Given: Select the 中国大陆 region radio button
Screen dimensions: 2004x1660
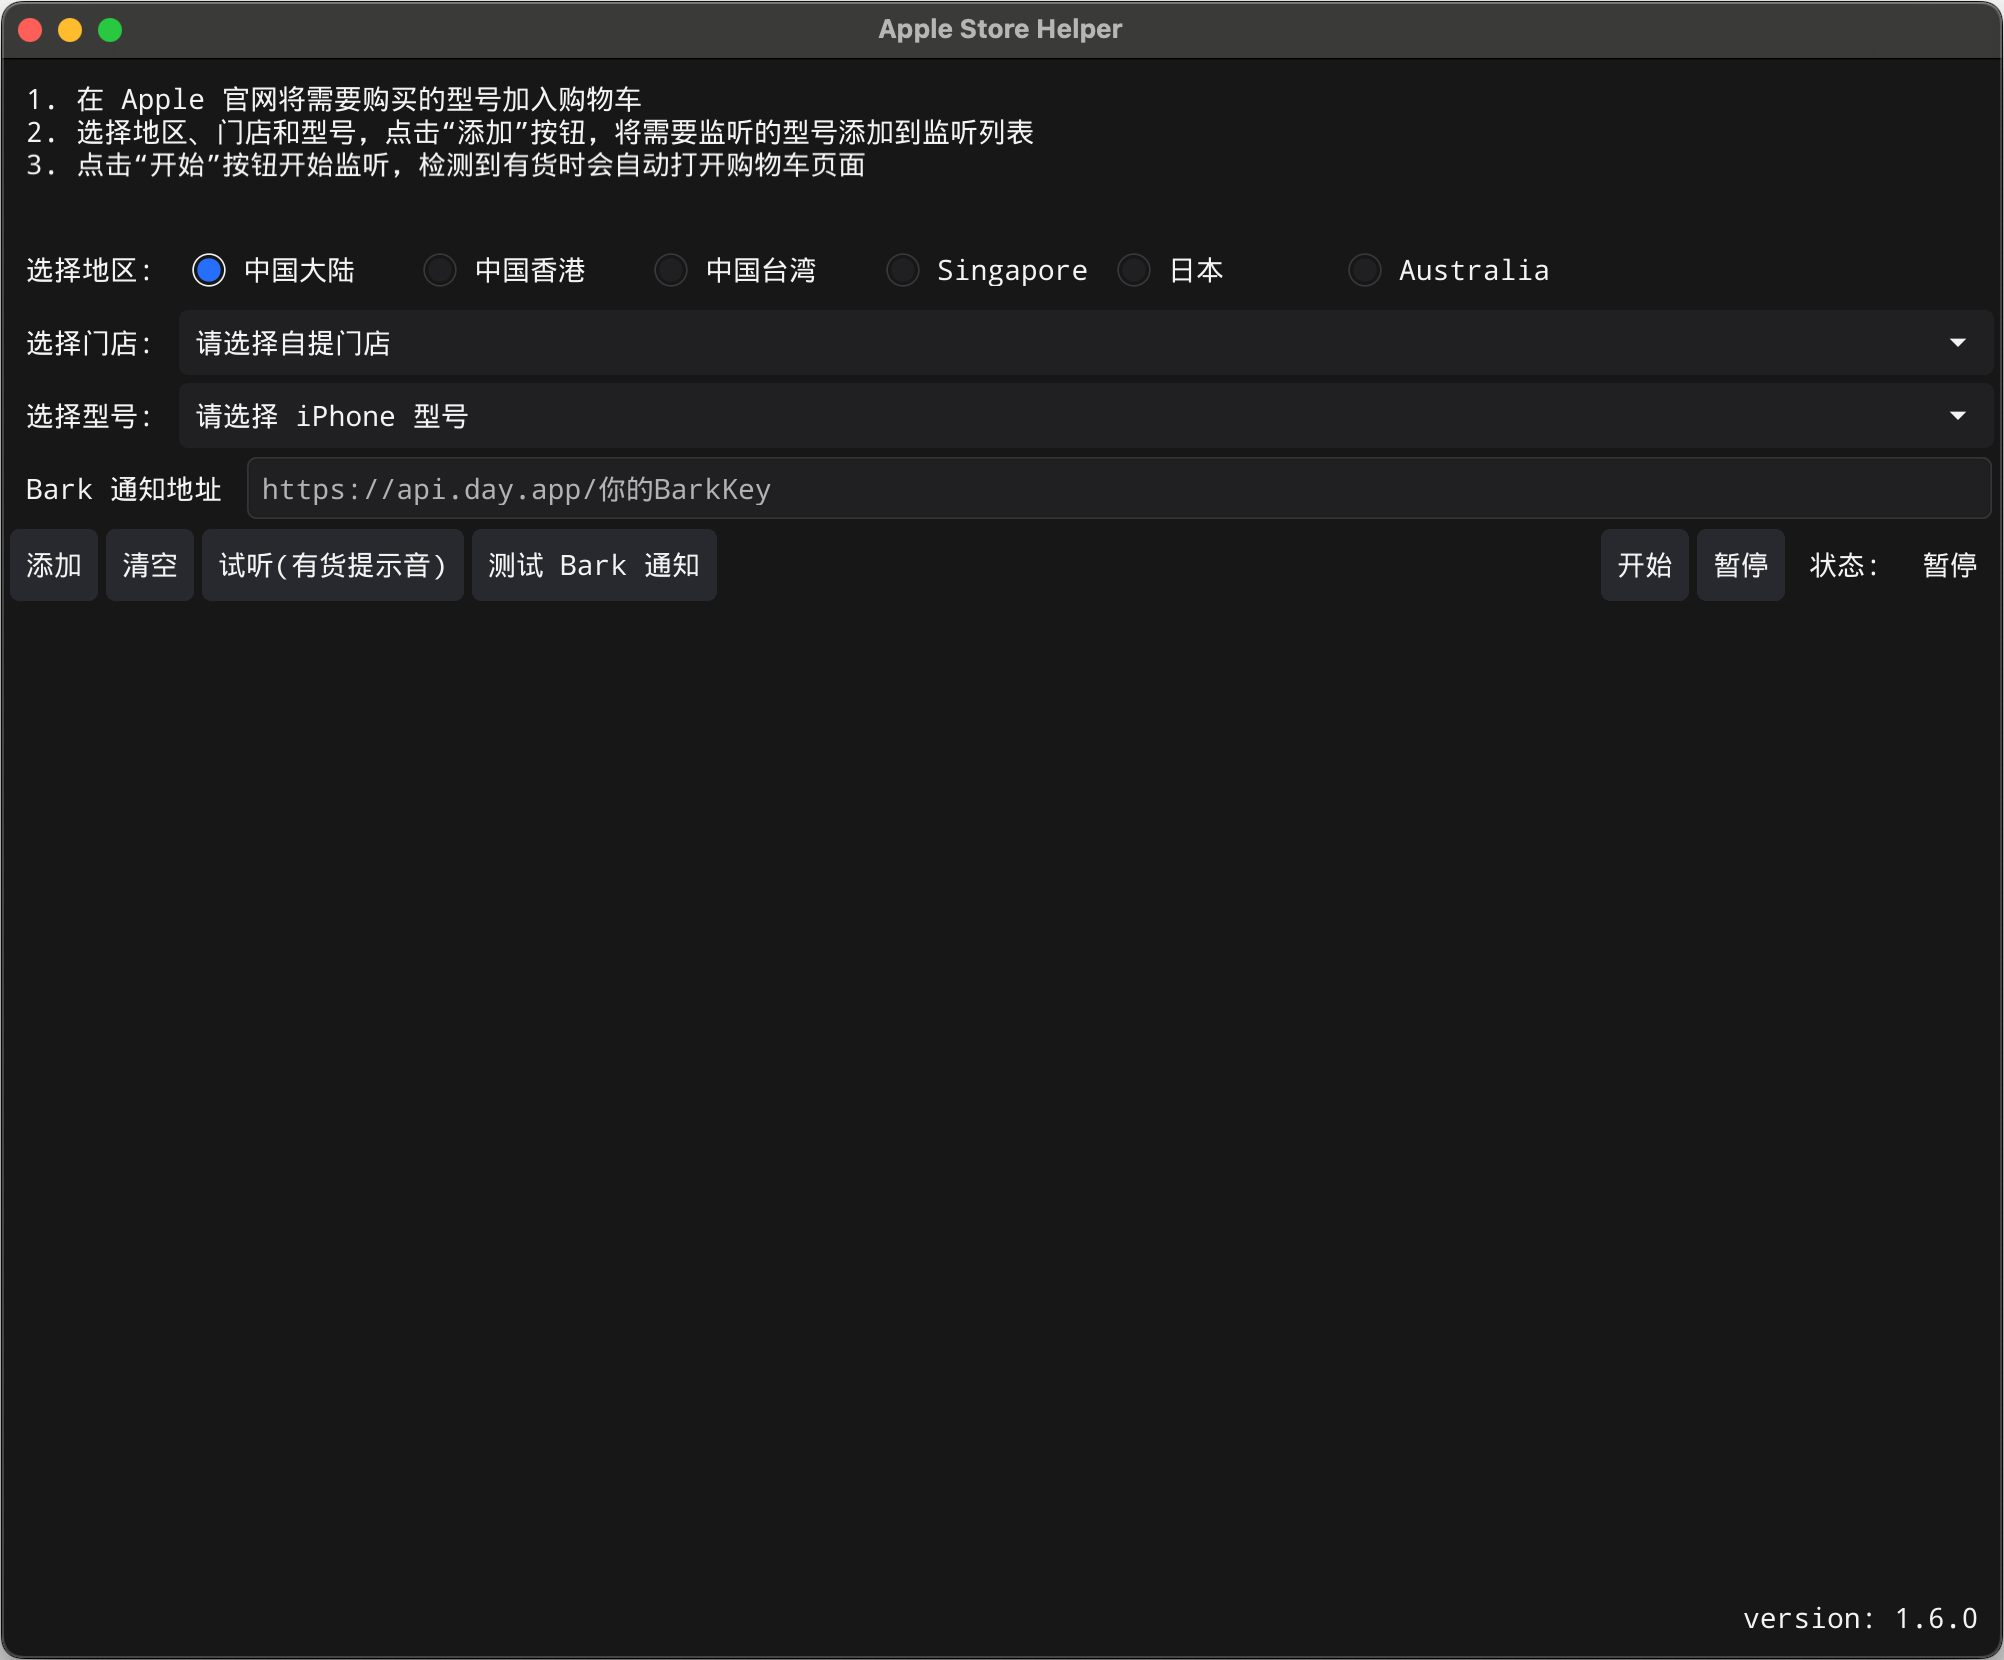Looking at the screenshot, I should (209, 270).
